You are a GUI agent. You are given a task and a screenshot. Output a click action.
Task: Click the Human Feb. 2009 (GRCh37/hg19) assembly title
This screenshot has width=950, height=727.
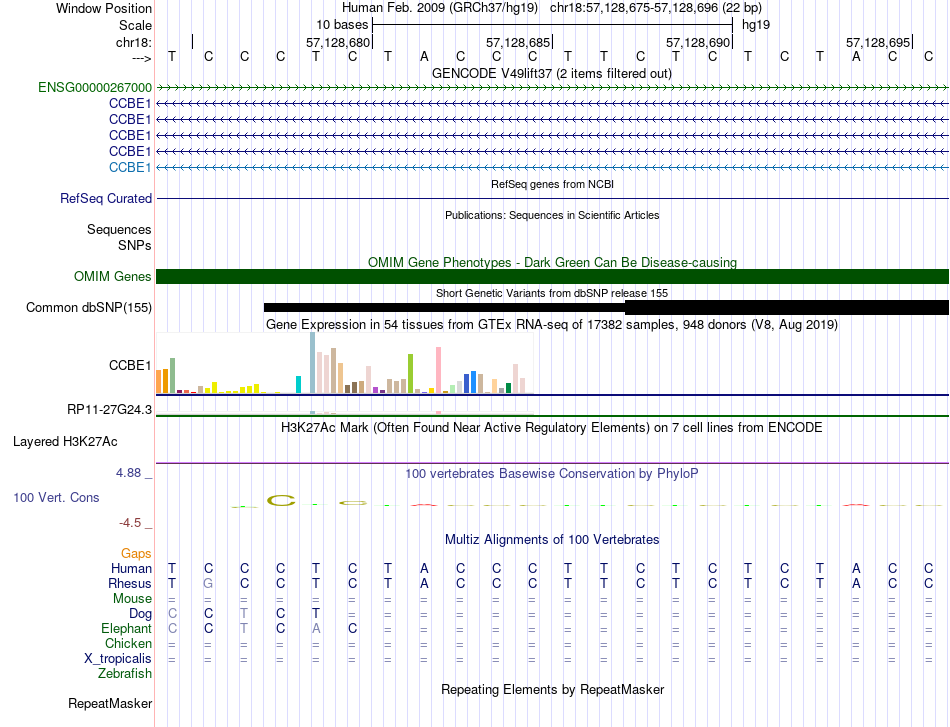440,8
